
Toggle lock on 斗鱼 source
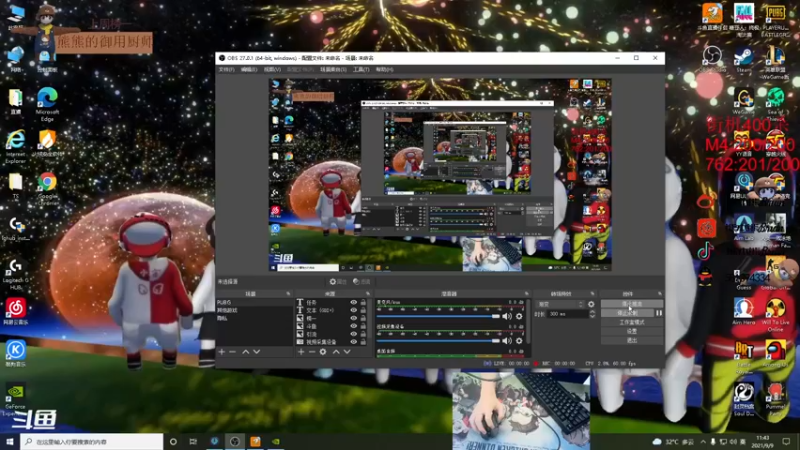pos(363,326)
